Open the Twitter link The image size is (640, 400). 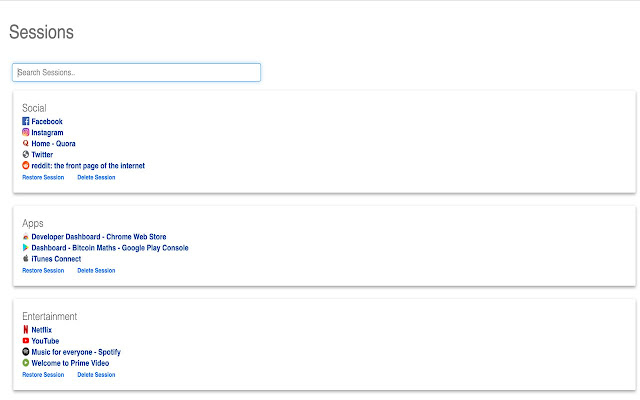[x=42, y=155]
